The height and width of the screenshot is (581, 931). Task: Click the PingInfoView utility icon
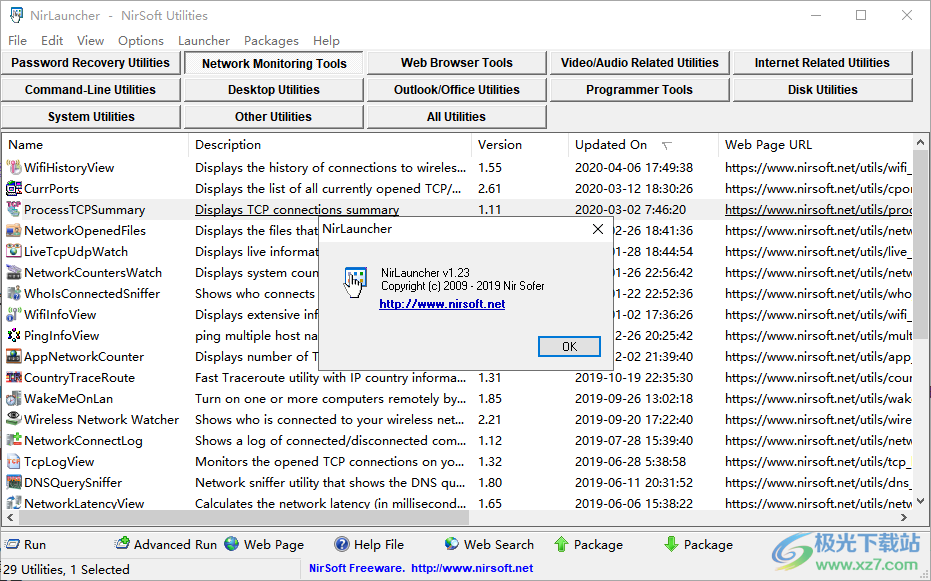pos(12,335)
